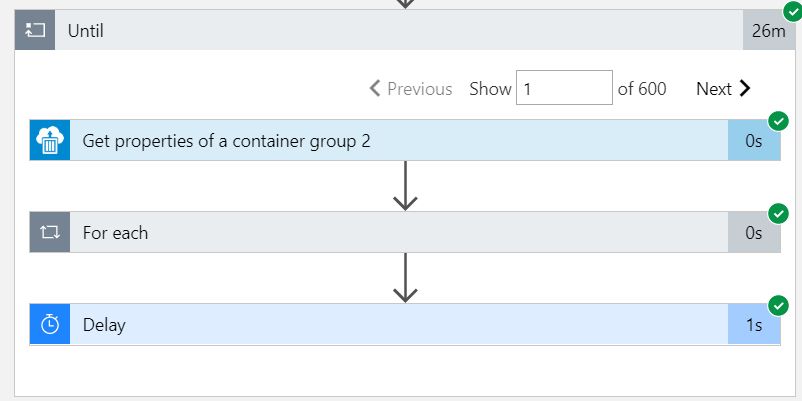Viewport: 802px width, 401px height.
Task: Click the arrow between For each and Delay
Action: (x=404, y=277)
